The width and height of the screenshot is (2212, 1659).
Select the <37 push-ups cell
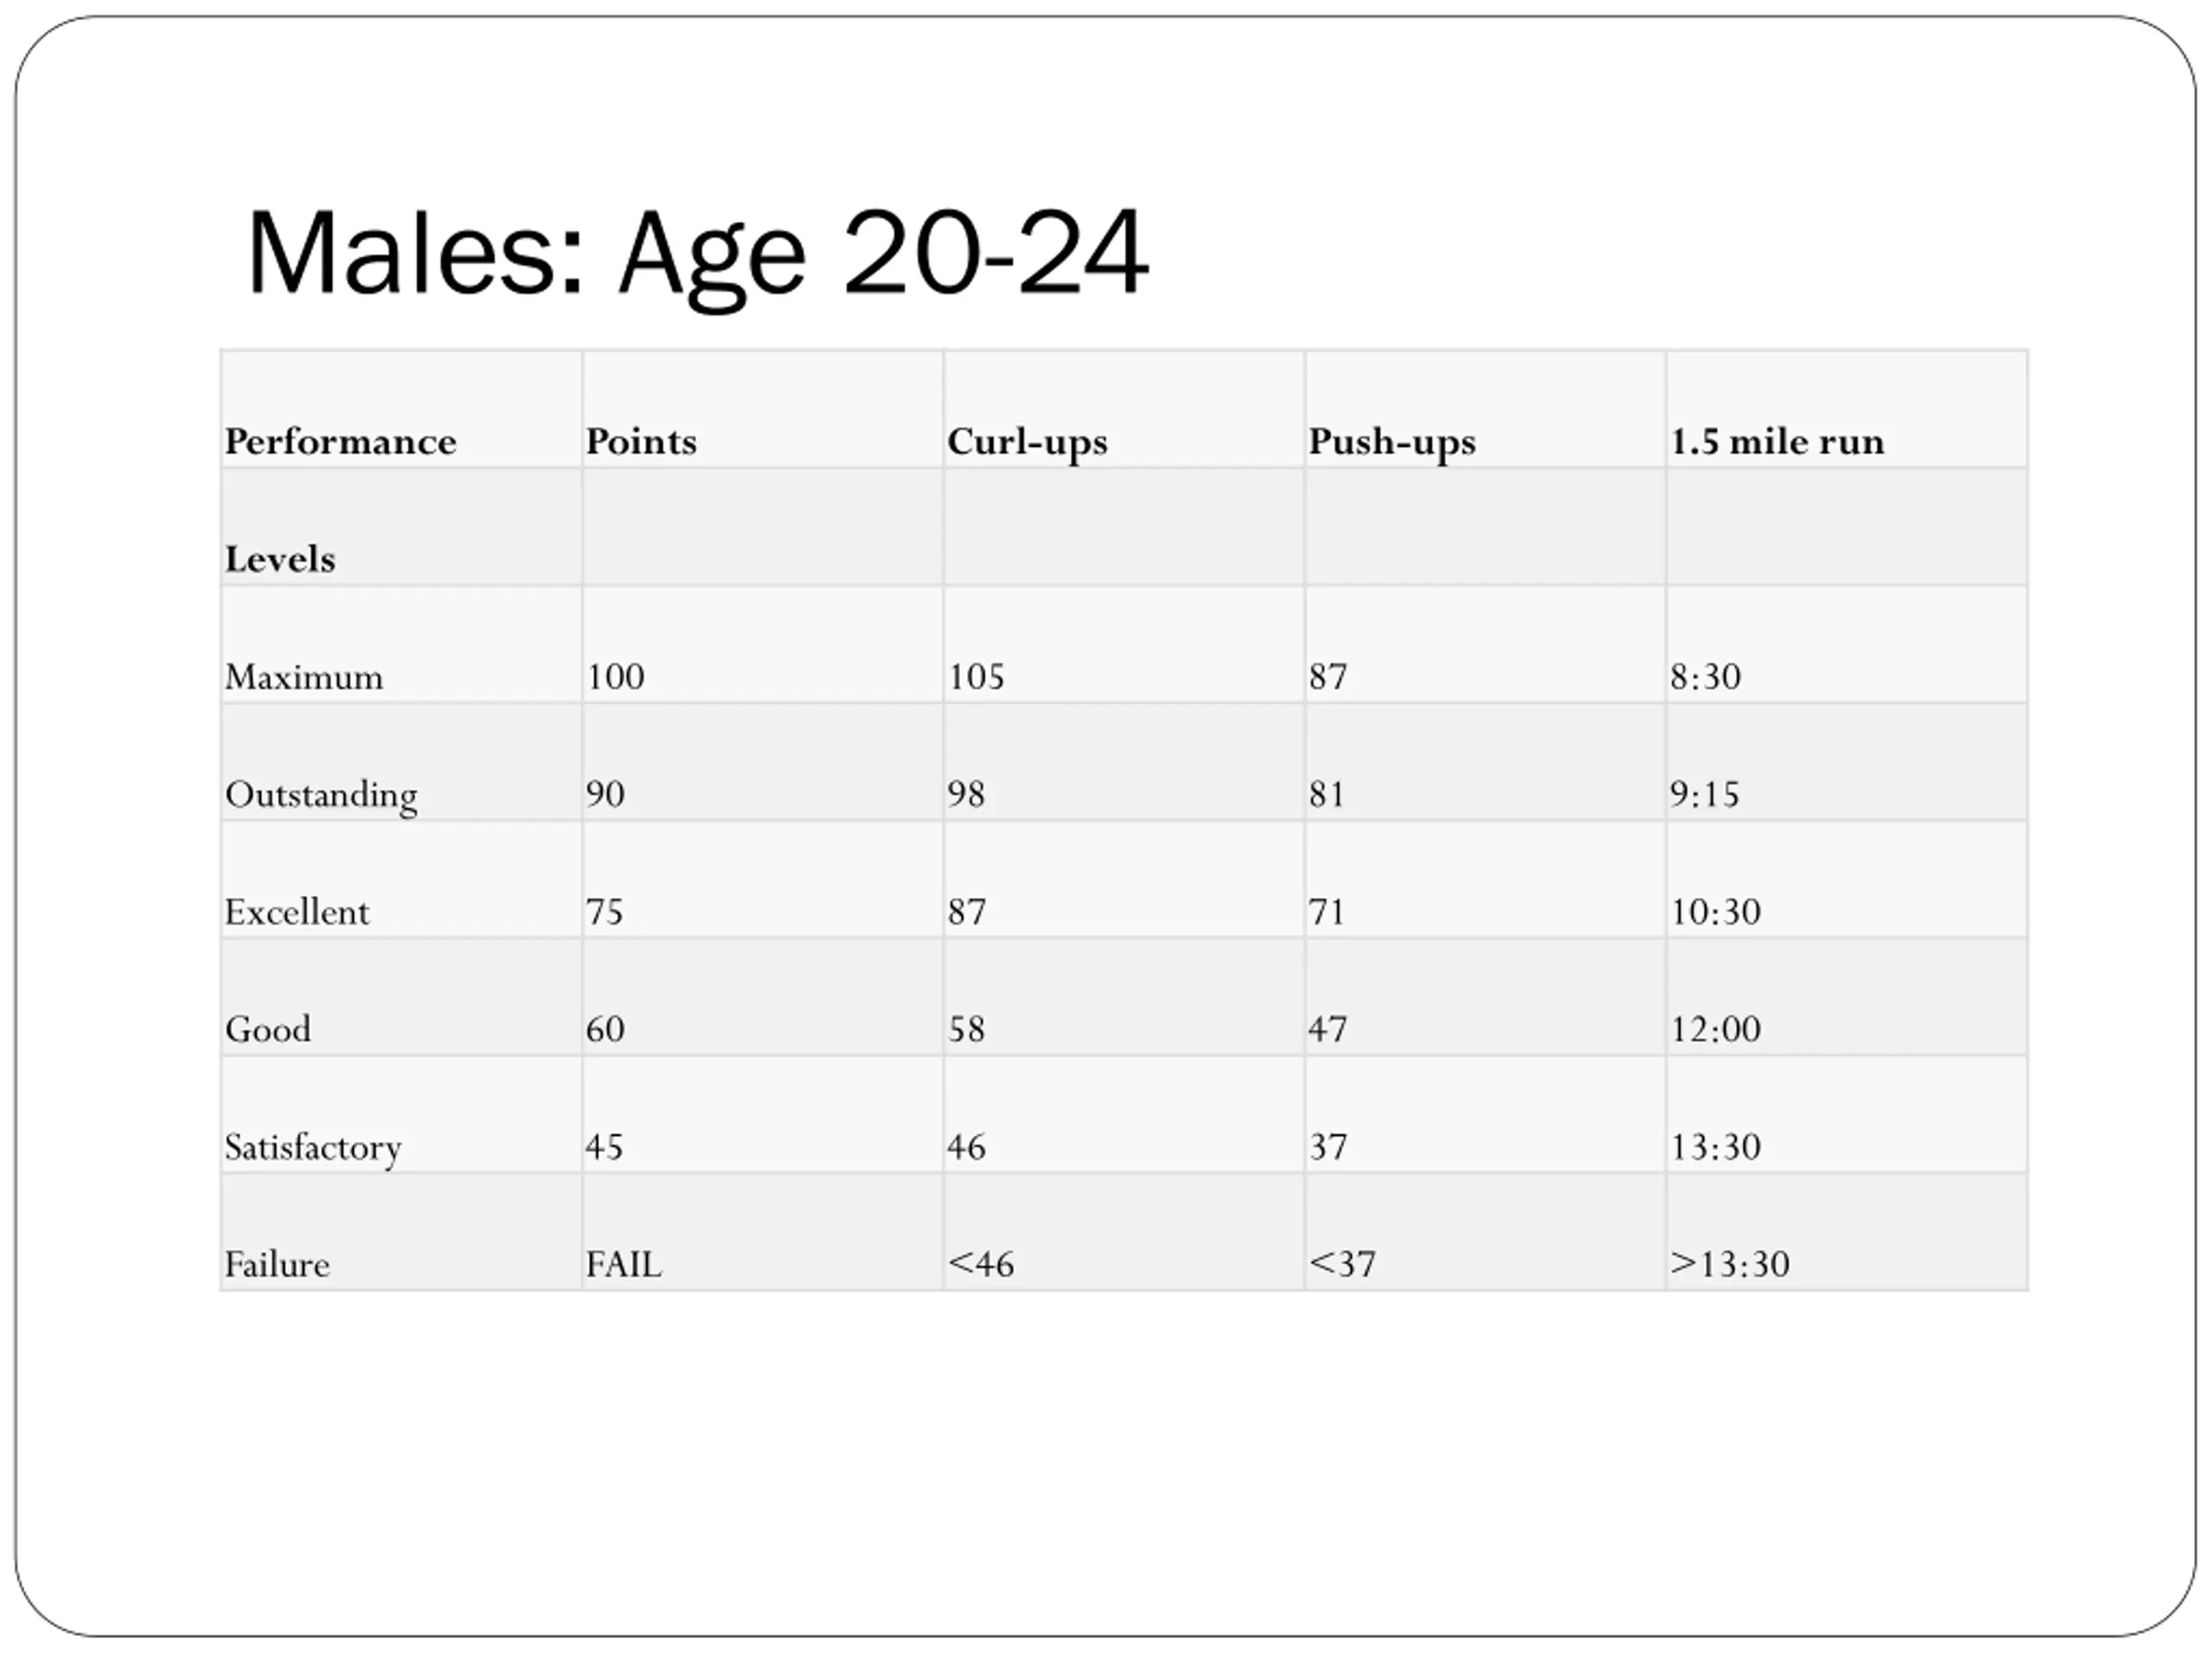1342,1264
